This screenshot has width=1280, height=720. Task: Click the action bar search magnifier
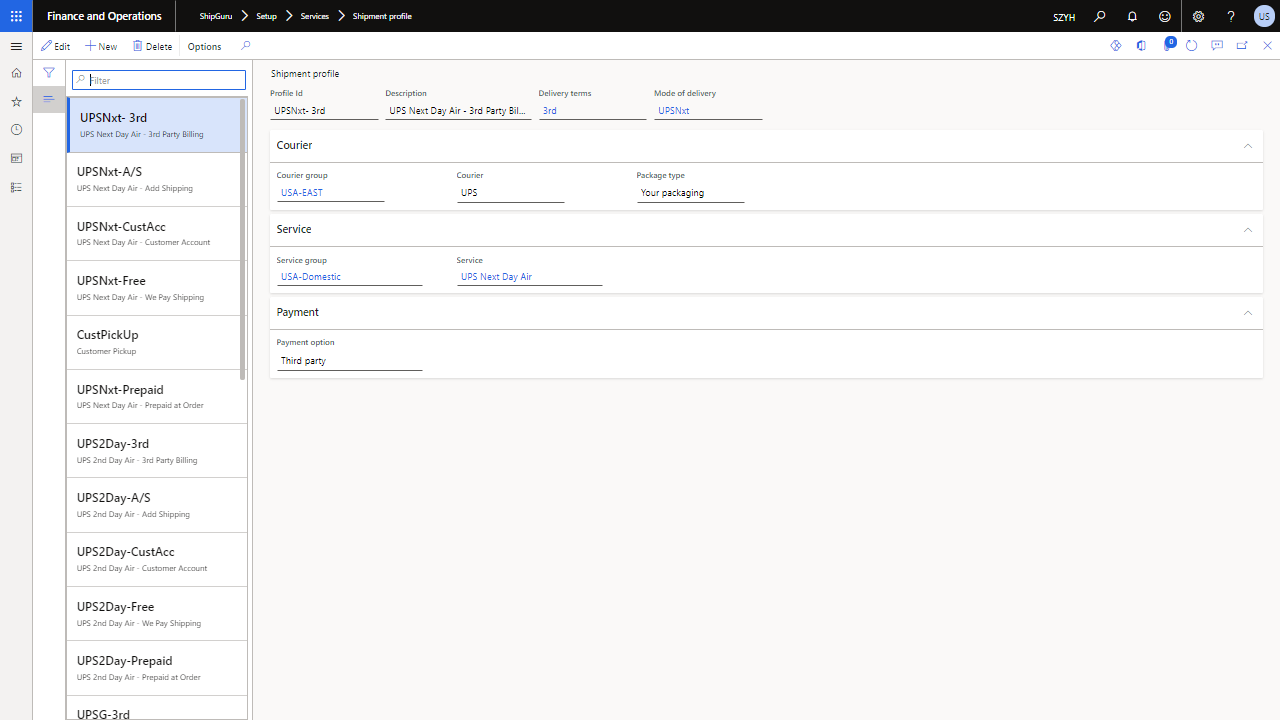coord(245,46)
